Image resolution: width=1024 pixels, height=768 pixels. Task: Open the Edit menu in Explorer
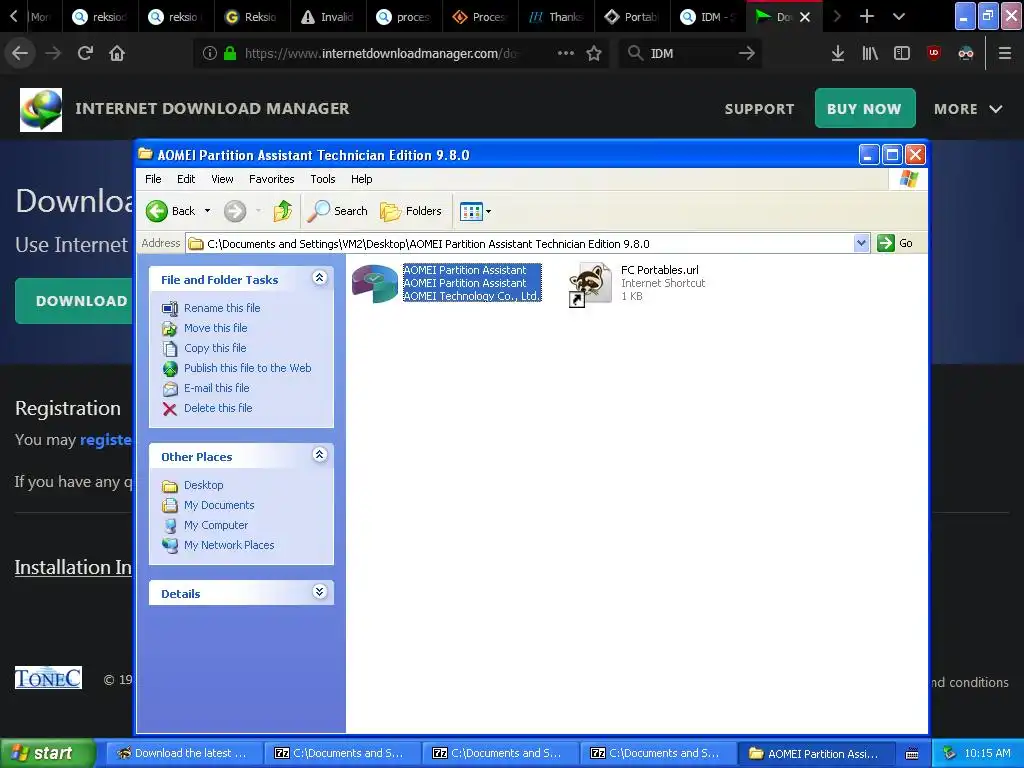(x=186, y=179)
